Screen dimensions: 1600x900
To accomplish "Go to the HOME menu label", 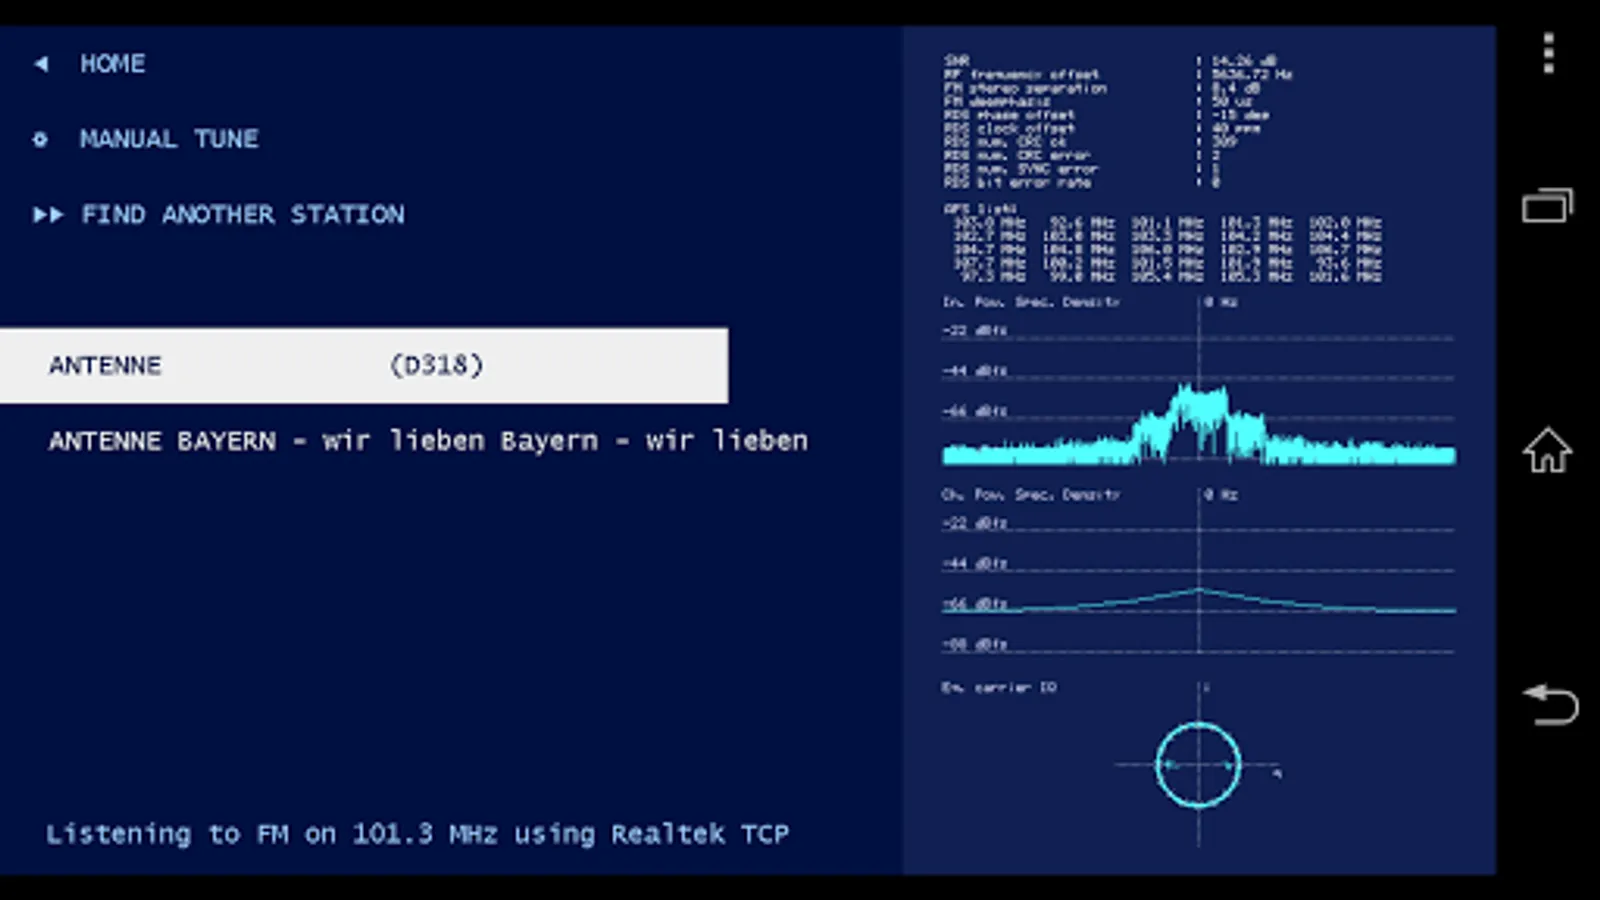I will tap(113, 64).
